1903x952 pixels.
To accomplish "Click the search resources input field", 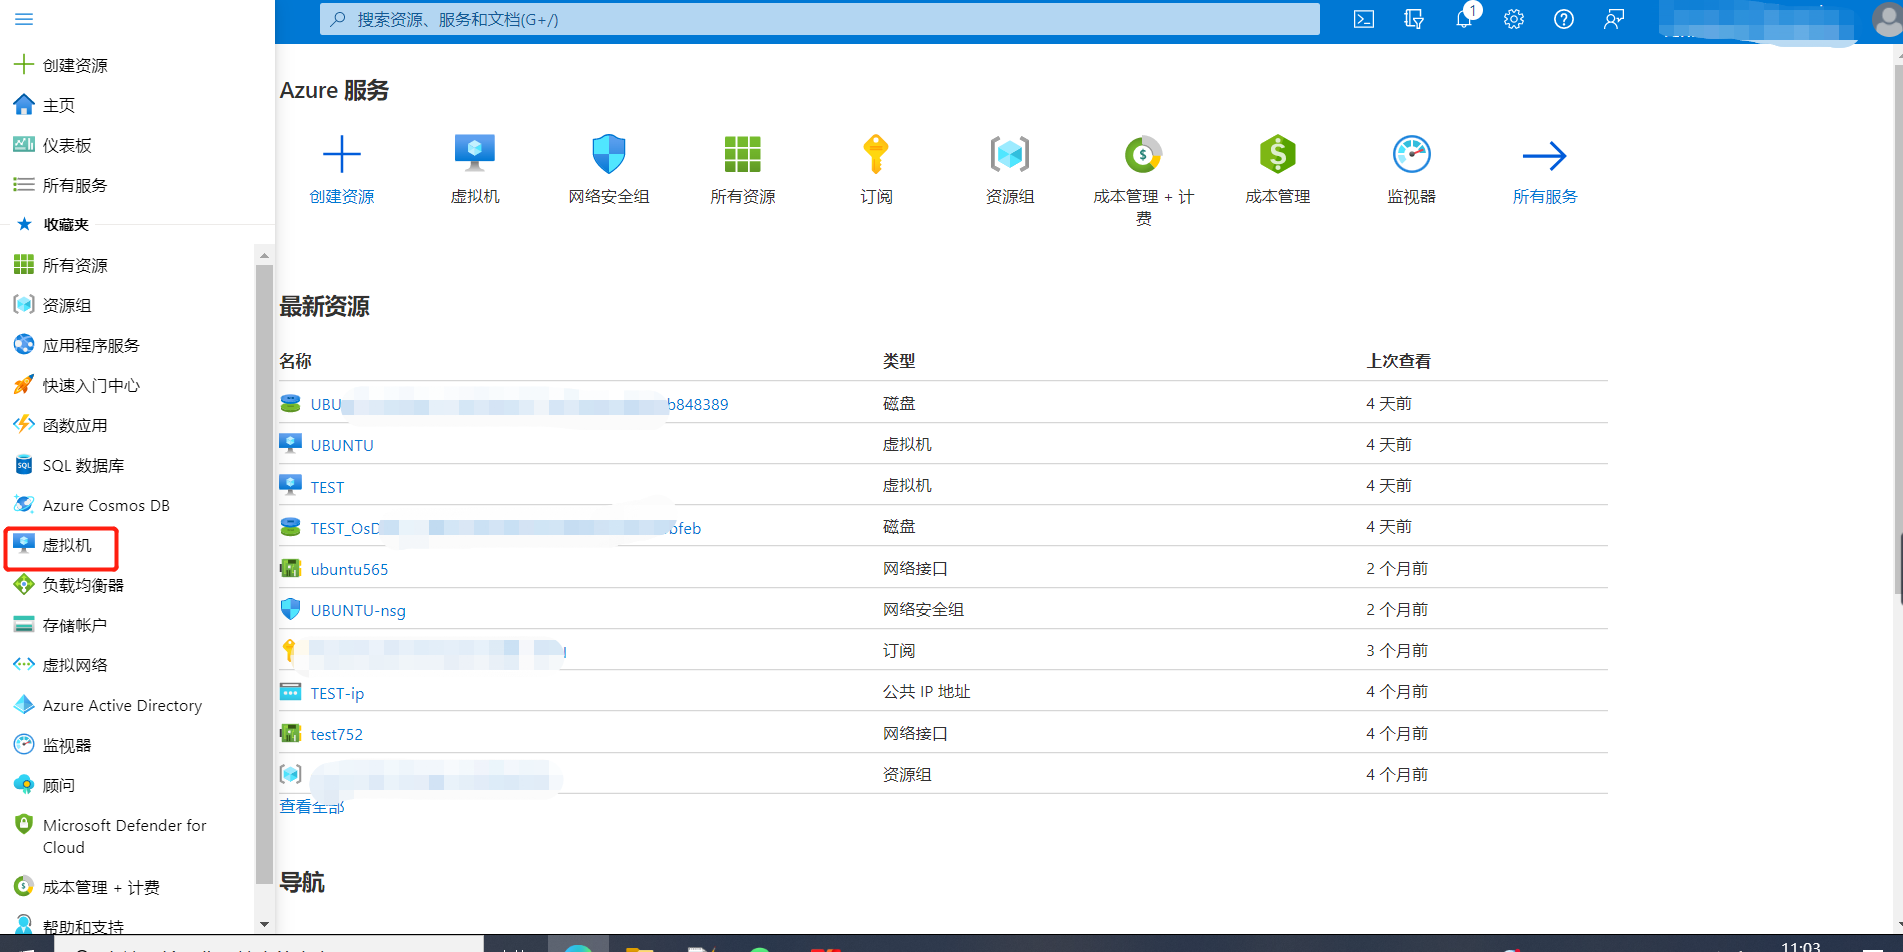I will coord(820,19).
